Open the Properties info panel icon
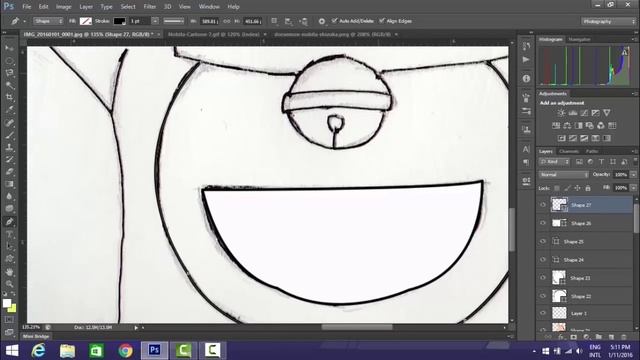640x360 pixels. [526, 78]
